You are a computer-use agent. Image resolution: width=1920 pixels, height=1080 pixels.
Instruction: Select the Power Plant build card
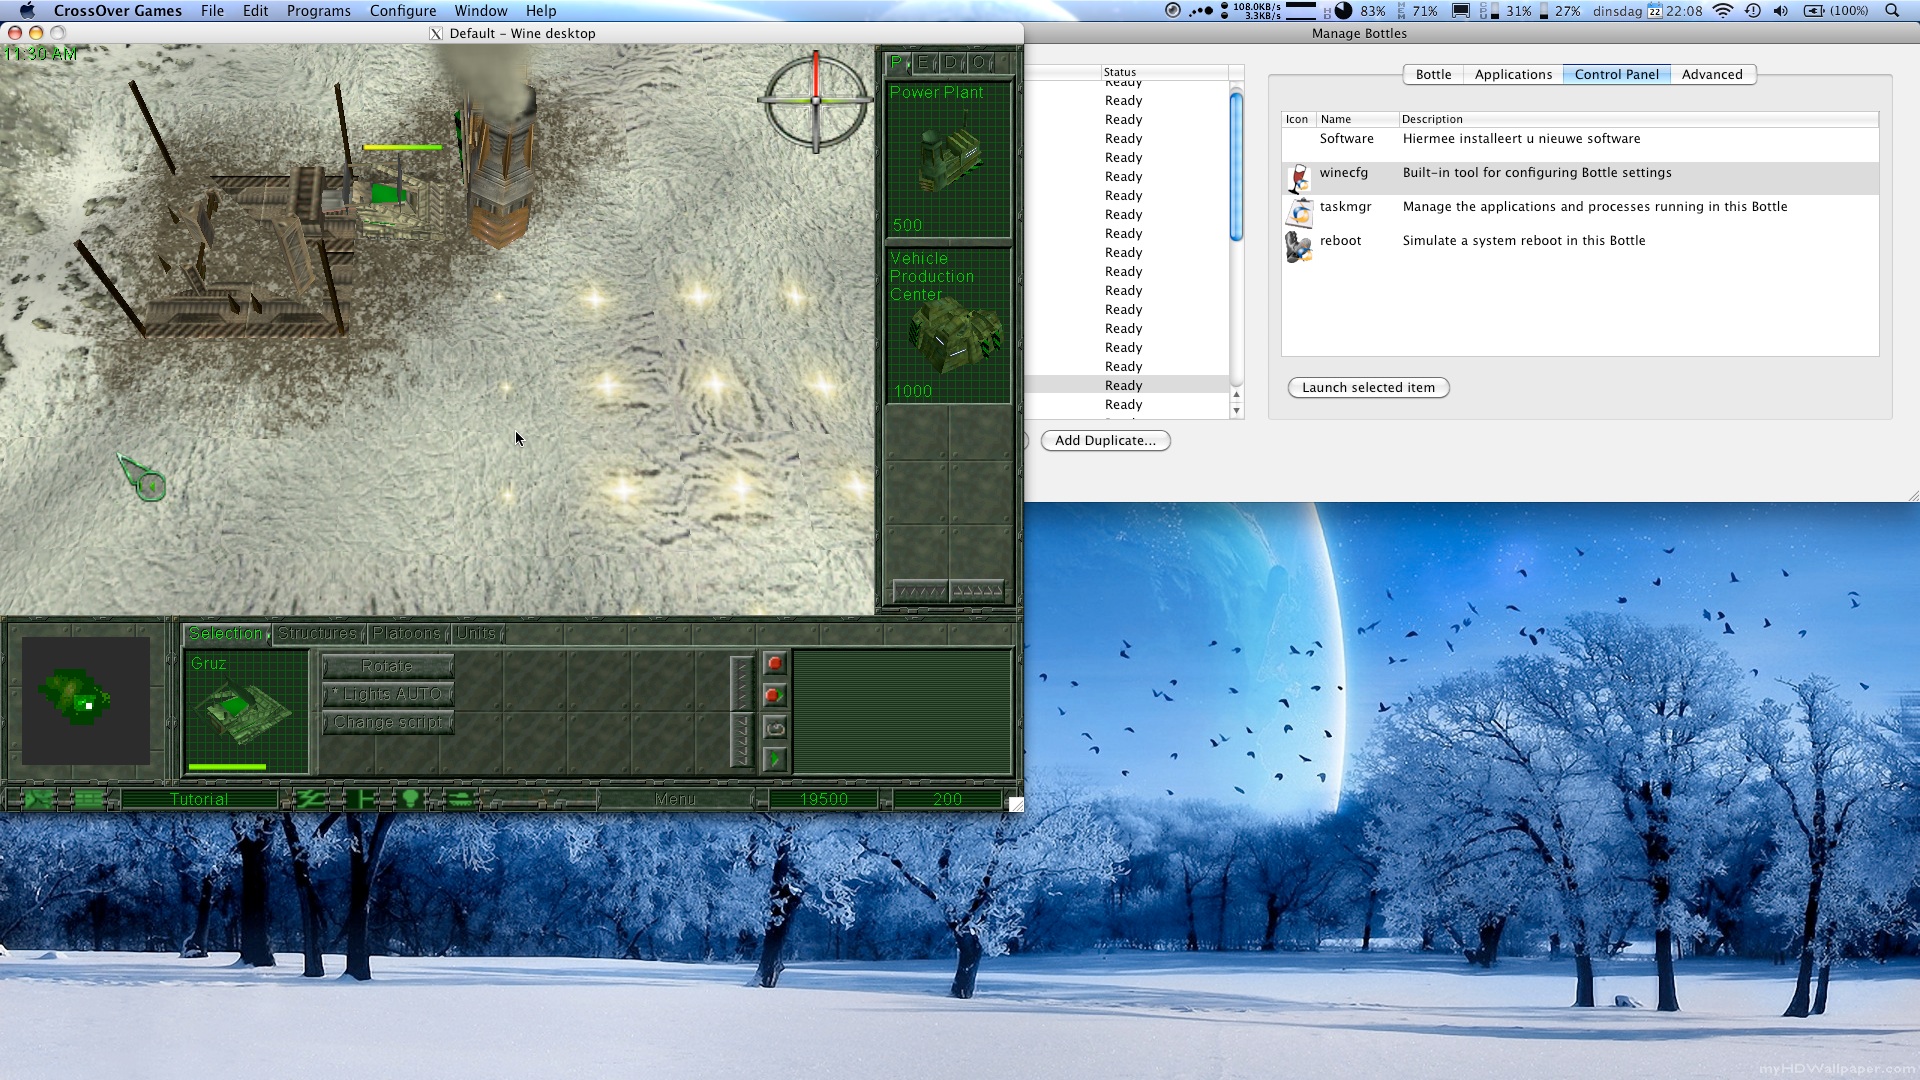(949, 160)
